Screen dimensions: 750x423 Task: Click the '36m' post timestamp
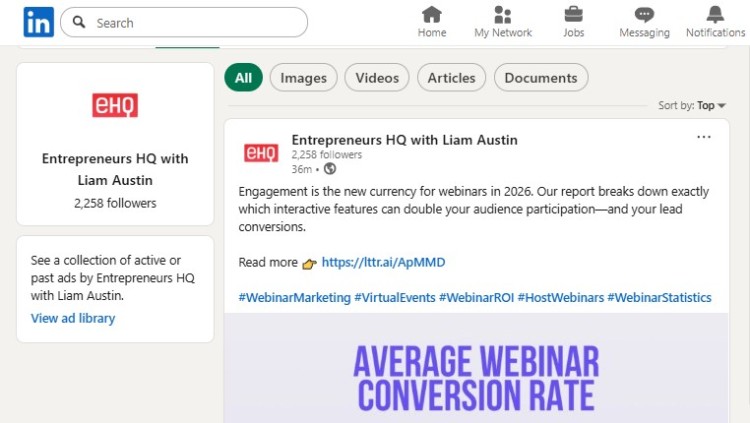[x=301, y=169]
